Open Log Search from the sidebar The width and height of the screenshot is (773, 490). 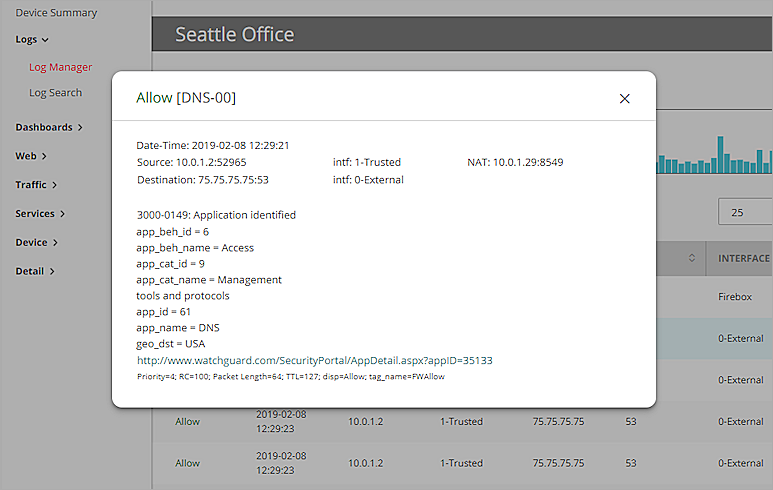click(x=55, y=92)
